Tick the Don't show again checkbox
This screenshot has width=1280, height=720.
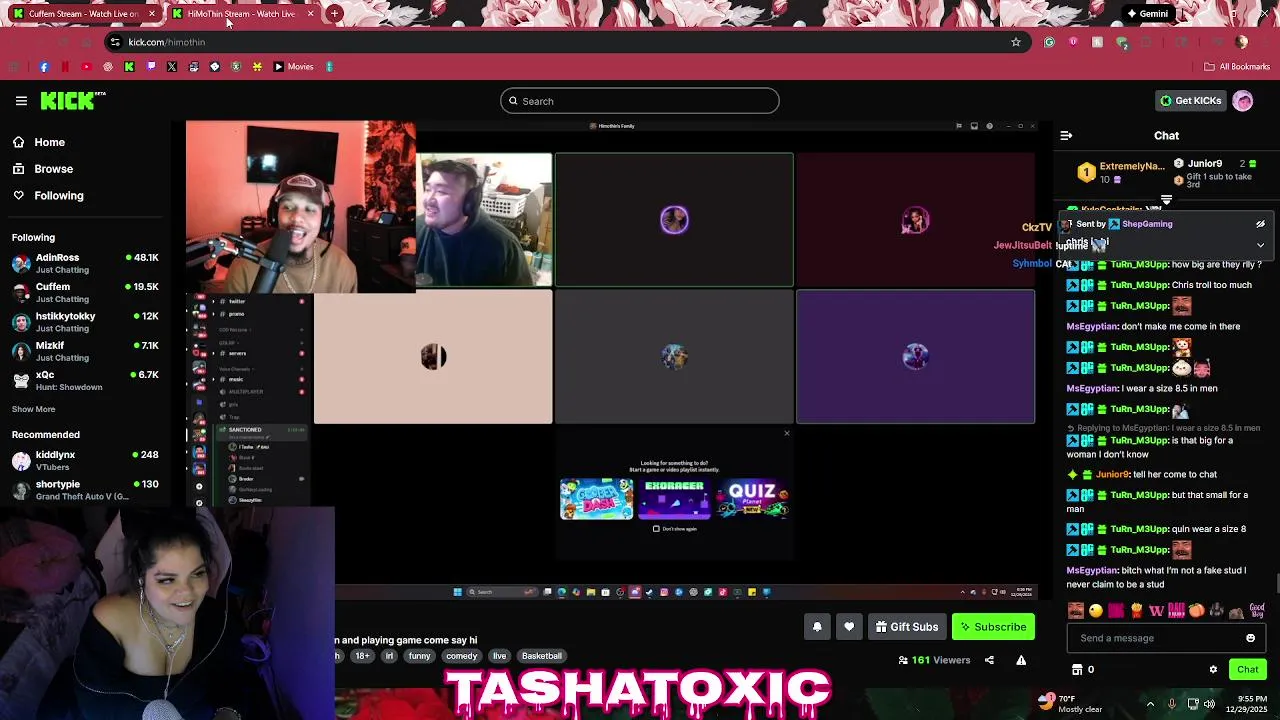tap(656, 529)
